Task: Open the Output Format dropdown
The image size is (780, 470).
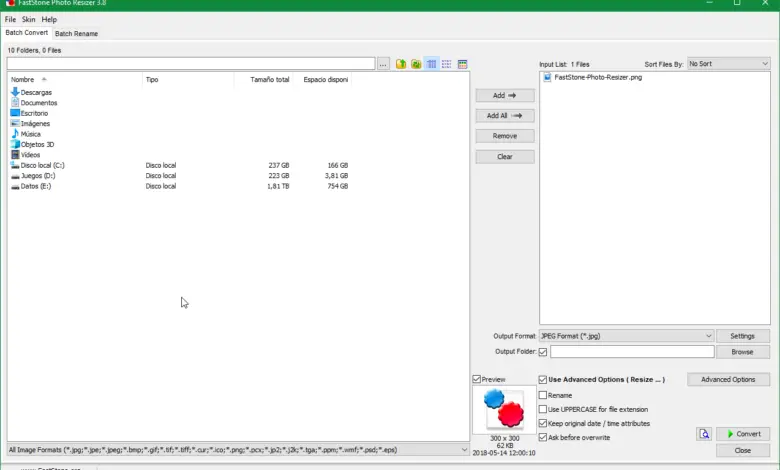Action: pos(626,336)
